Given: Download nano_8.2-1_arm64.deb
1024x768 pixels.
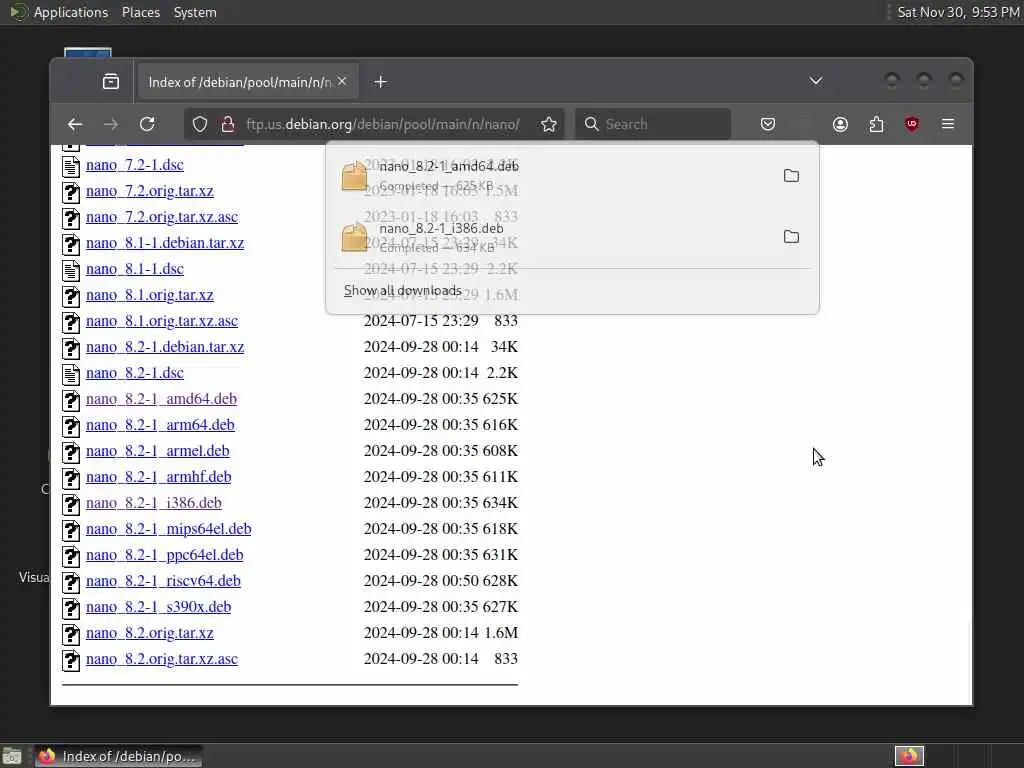Looking at the screenshot, I should (160, 425).
